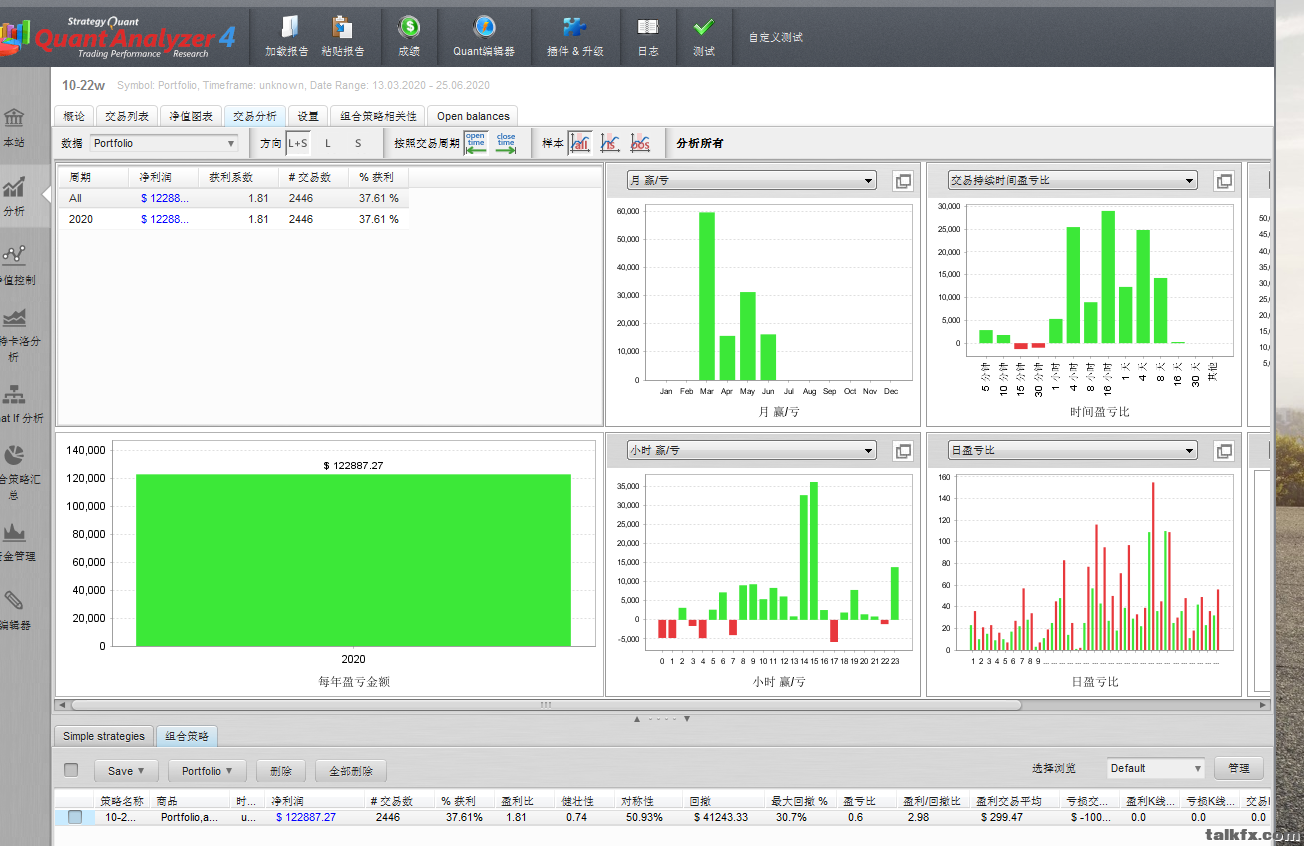Sort by the 净利润 column header in strategy list
This screenshot has height=846, width=1304.
coord(317,801)
